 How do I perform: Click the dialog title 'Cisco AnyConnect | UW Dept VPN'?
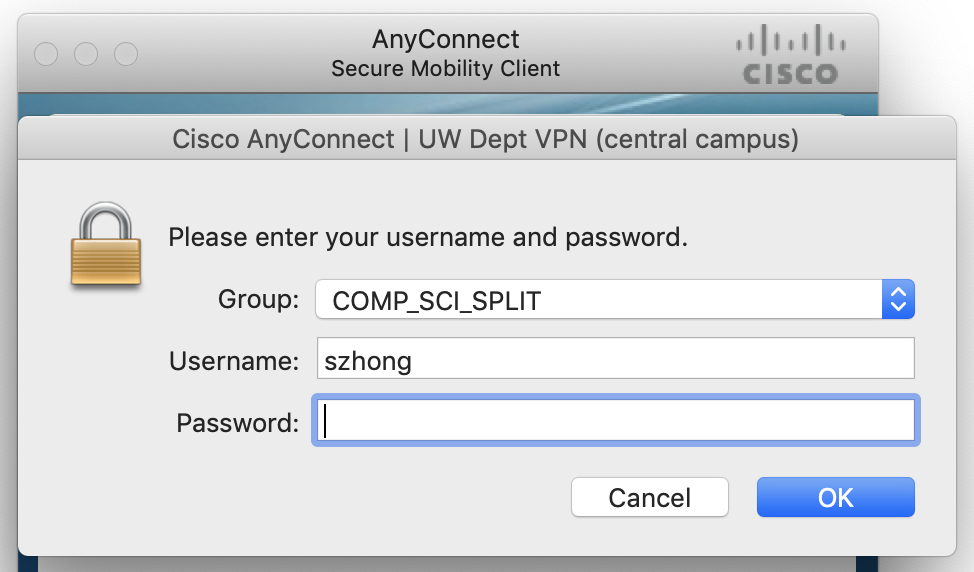[x=486, y=138]
